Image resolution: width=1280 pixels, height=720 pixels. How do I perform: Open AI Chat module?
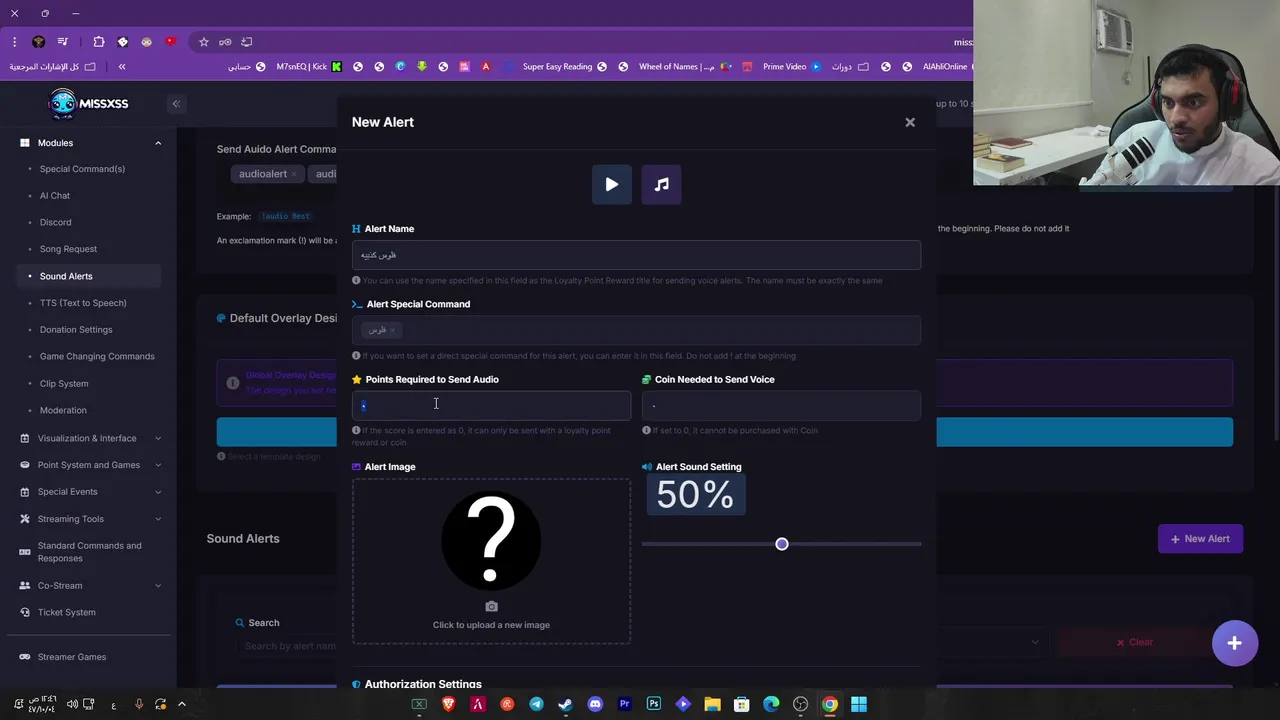[x=55, y=196]
